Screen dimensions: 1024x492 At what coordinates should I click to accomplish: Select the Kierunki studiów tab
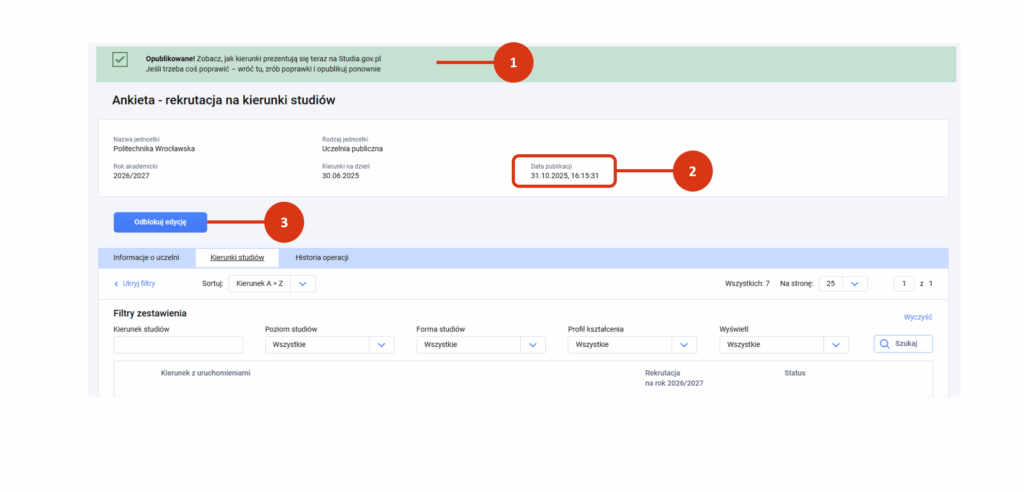pos(237,258)
